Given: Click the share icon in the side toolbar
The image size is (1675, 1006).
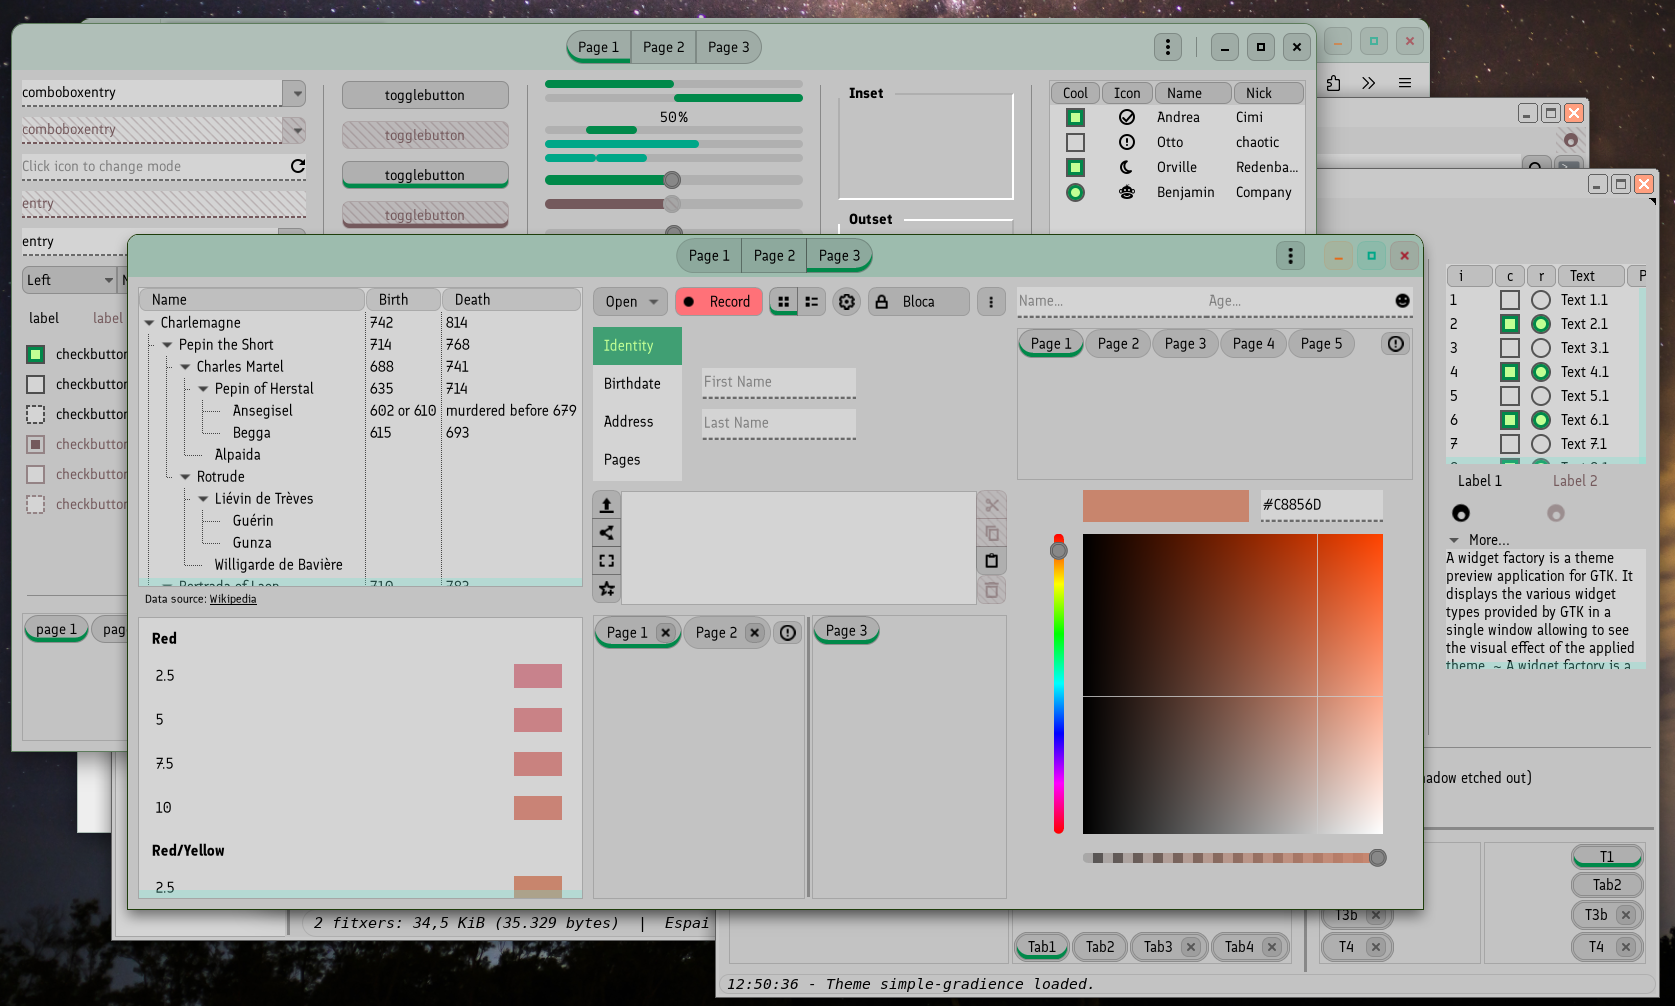Looking at the screenshot, I should coord(606,533).
